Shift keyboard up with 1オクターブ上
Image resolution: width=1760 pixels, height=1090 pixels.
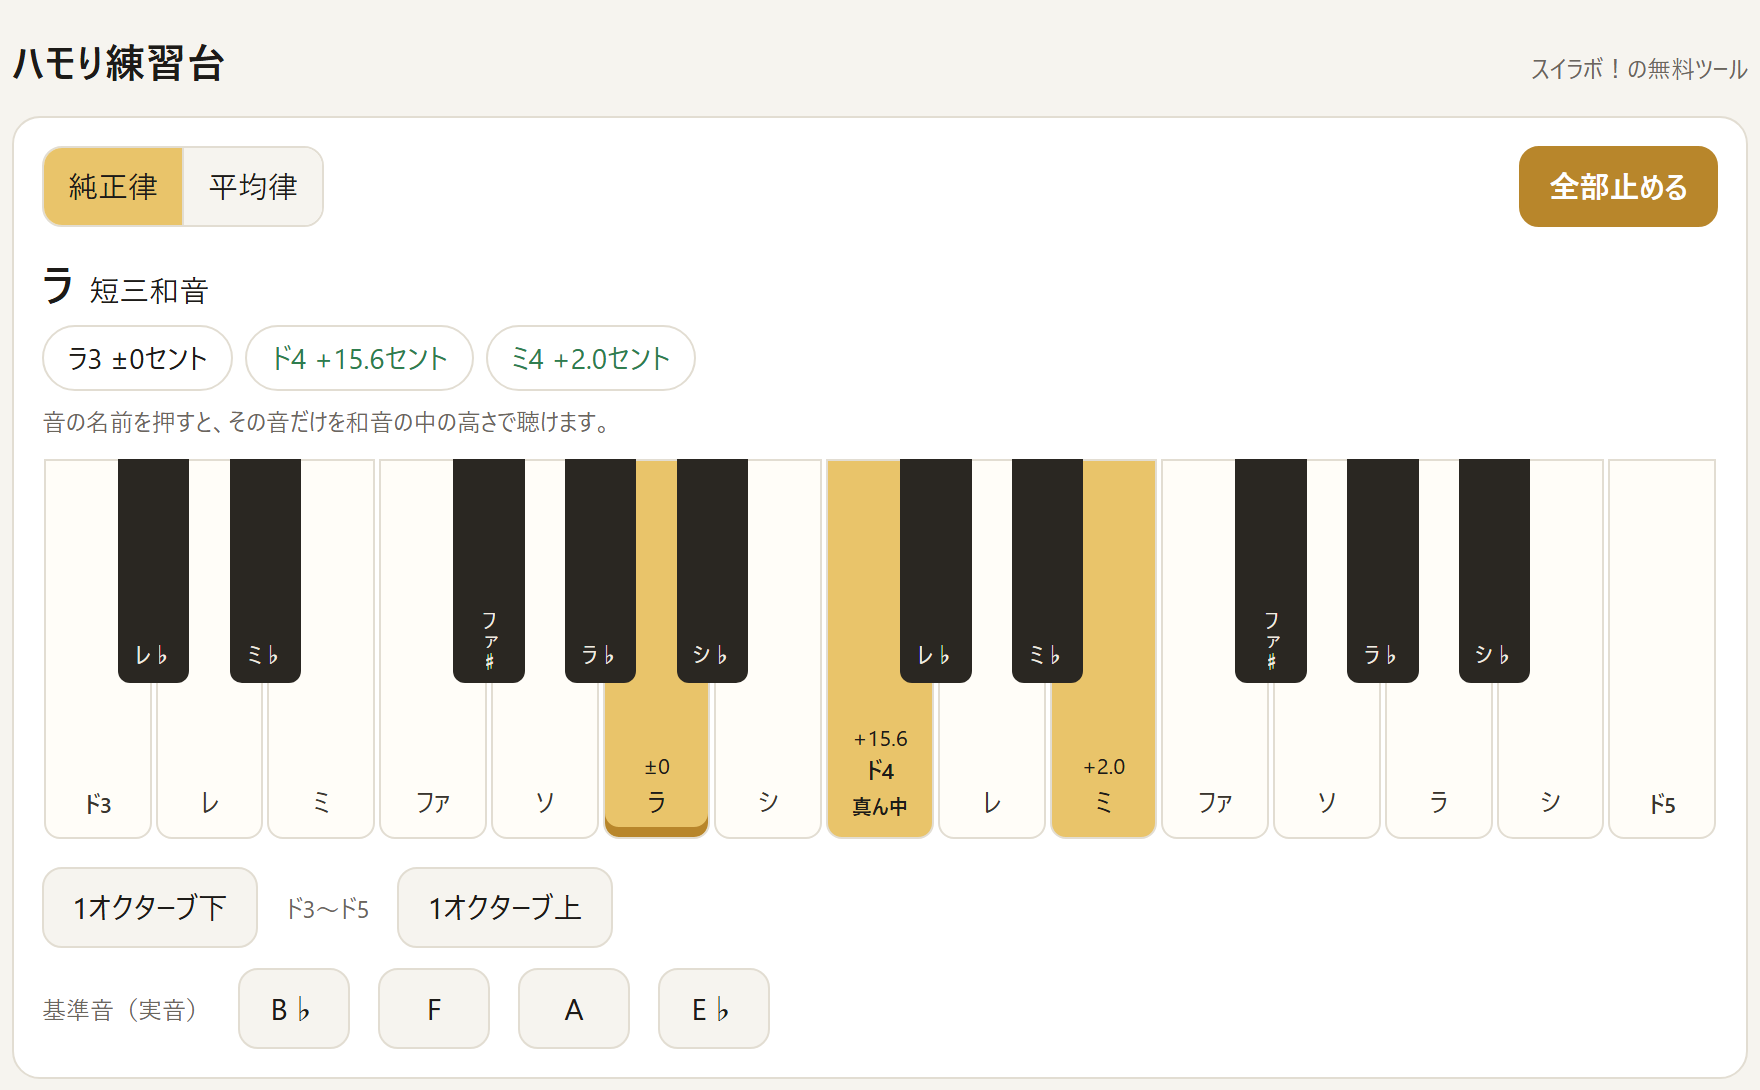tap(505, 907)
